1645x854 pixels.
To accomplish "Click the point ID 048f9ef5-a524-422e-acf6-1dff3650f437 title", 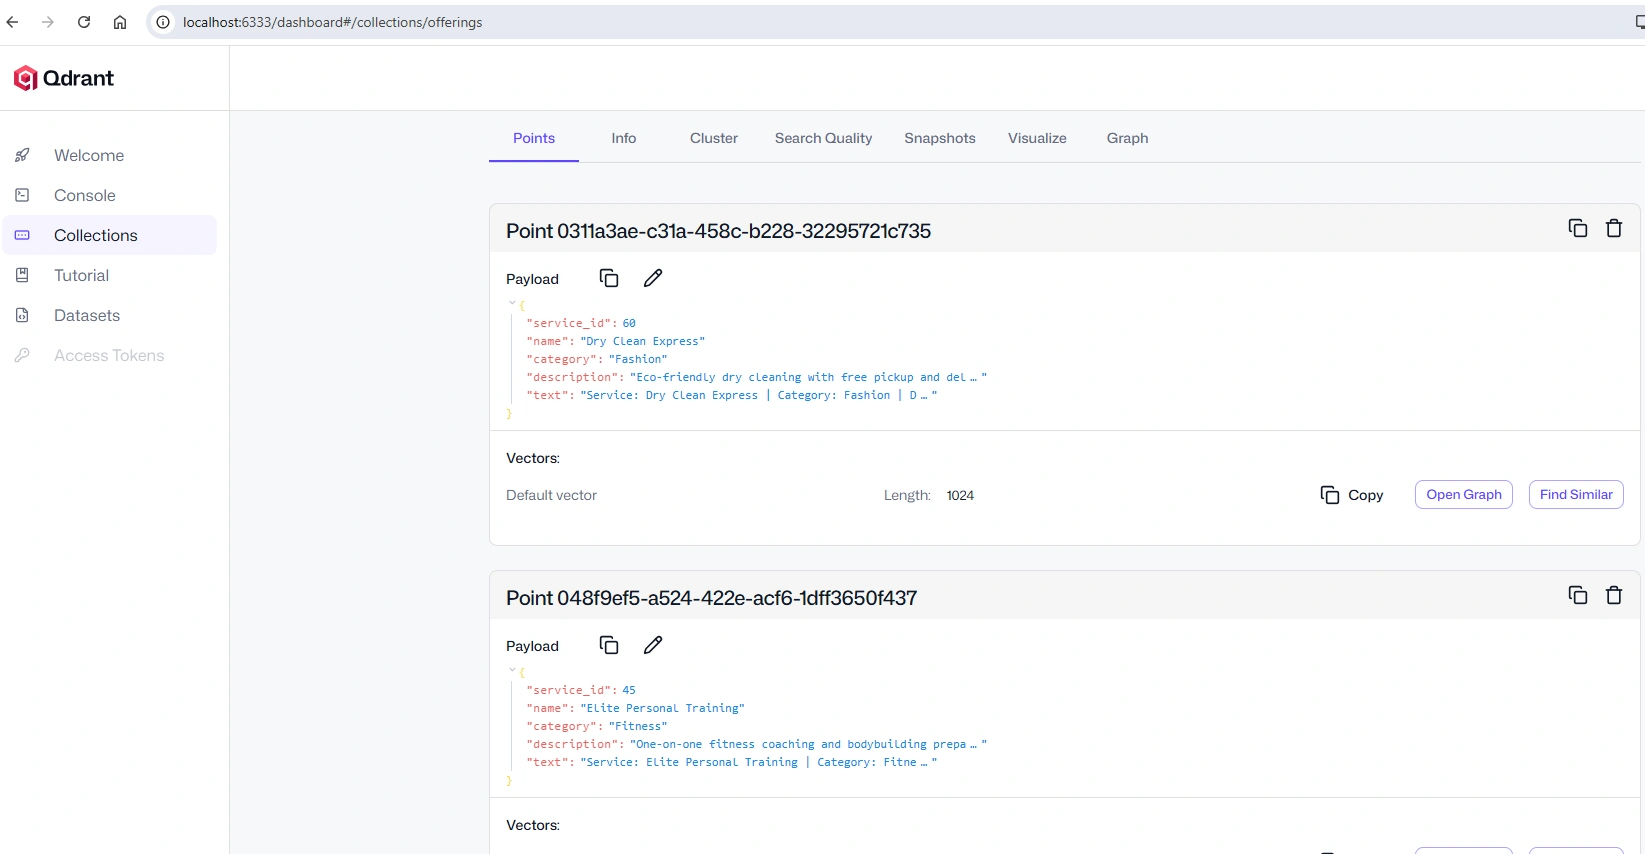I will click(711, 598).
